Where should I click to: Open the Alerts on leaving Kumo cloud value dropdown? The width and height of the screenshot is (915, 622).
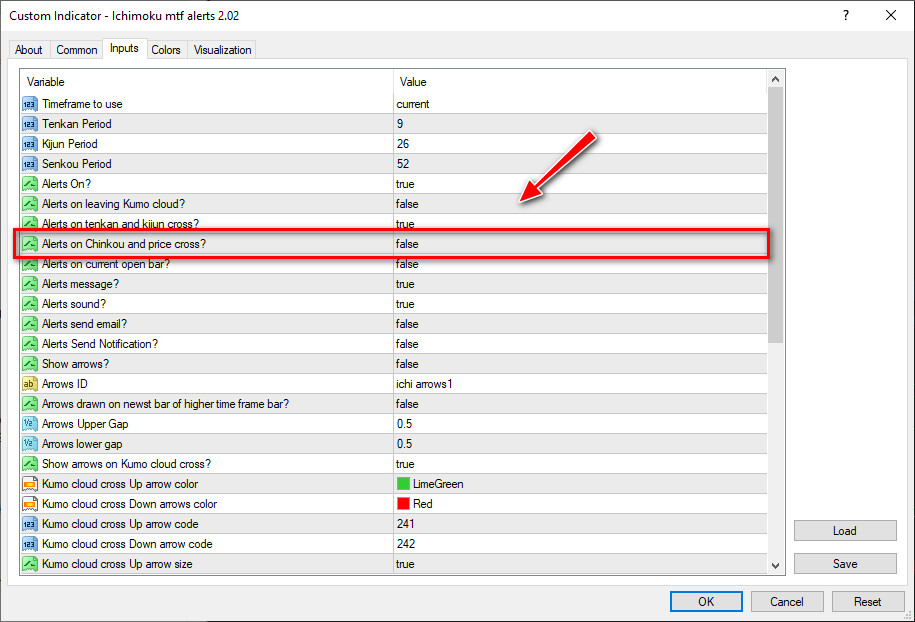coord(580,204)
